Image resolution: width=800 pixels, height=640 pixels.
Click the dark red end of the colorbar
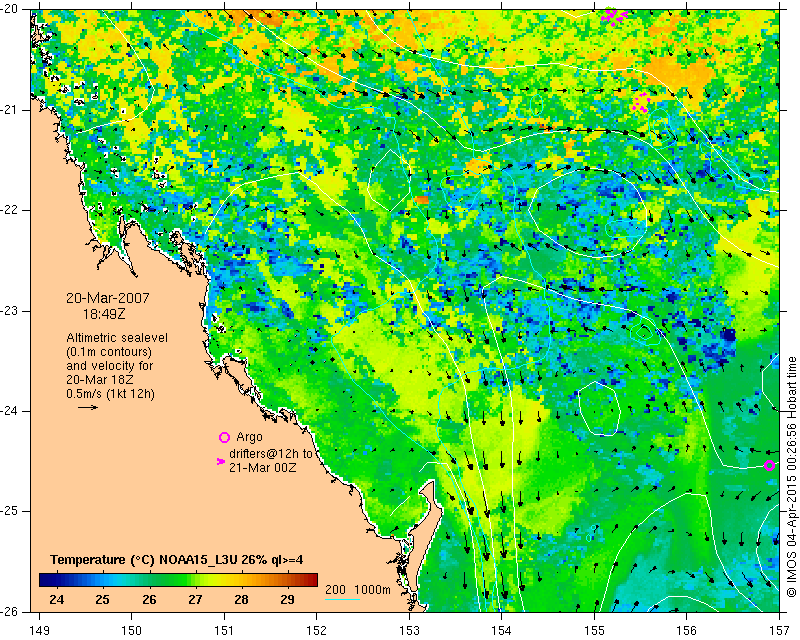[x=312, y=580]
